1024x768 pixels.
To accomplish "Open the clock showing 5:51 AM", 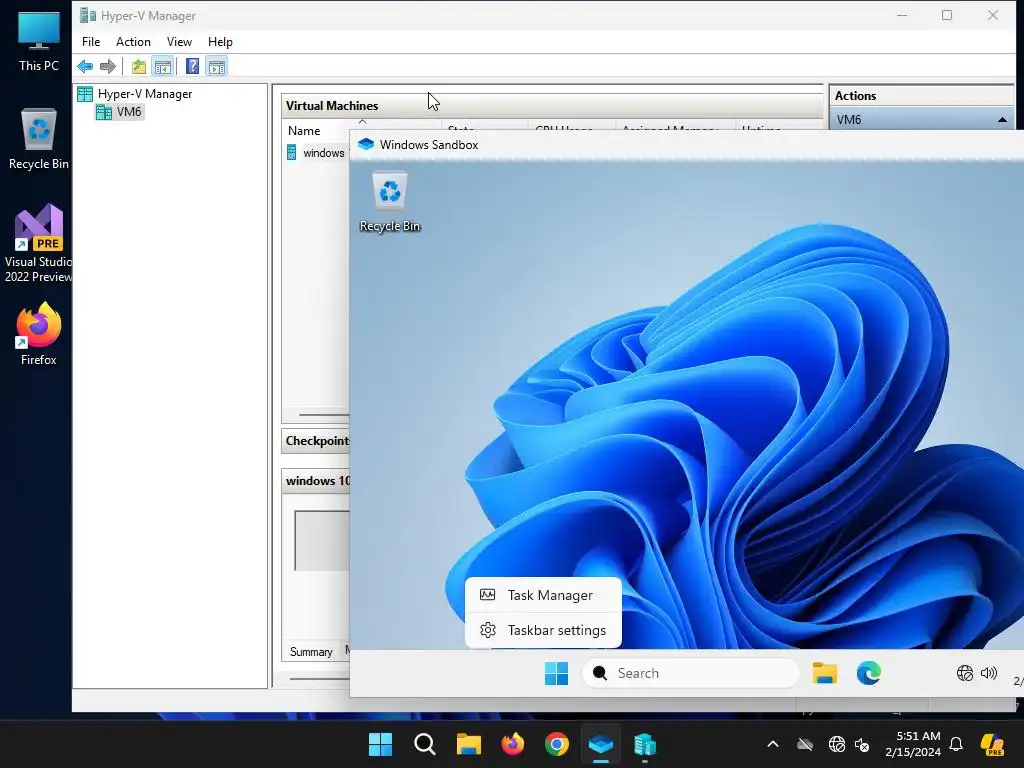I will tap(913, 744).
